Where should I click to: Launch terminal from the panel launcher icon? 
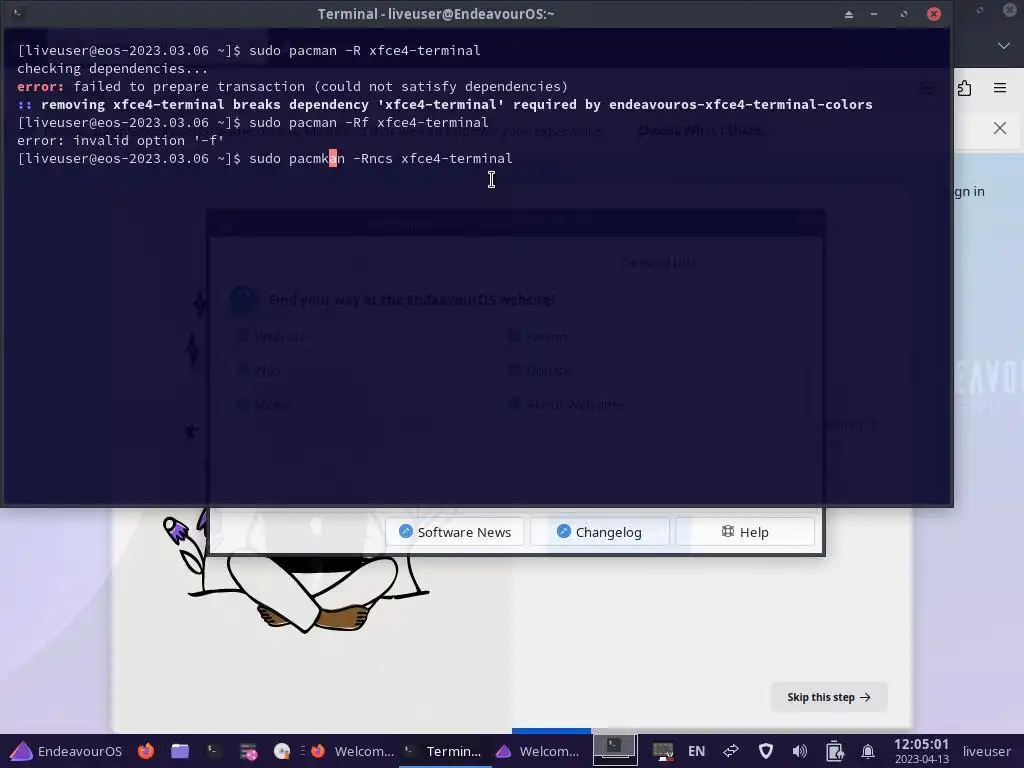pos(214,751)
